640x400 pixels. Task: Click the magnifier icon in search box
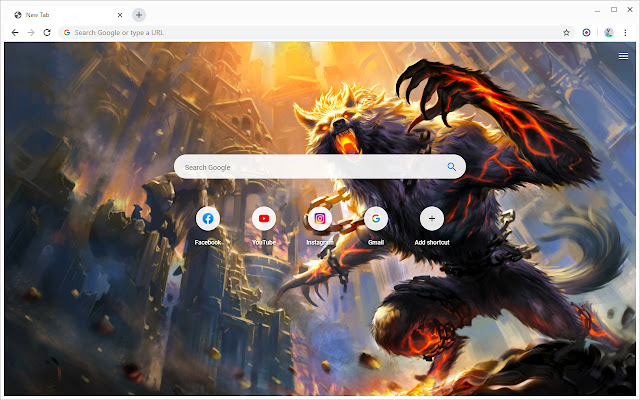(451, 167)
